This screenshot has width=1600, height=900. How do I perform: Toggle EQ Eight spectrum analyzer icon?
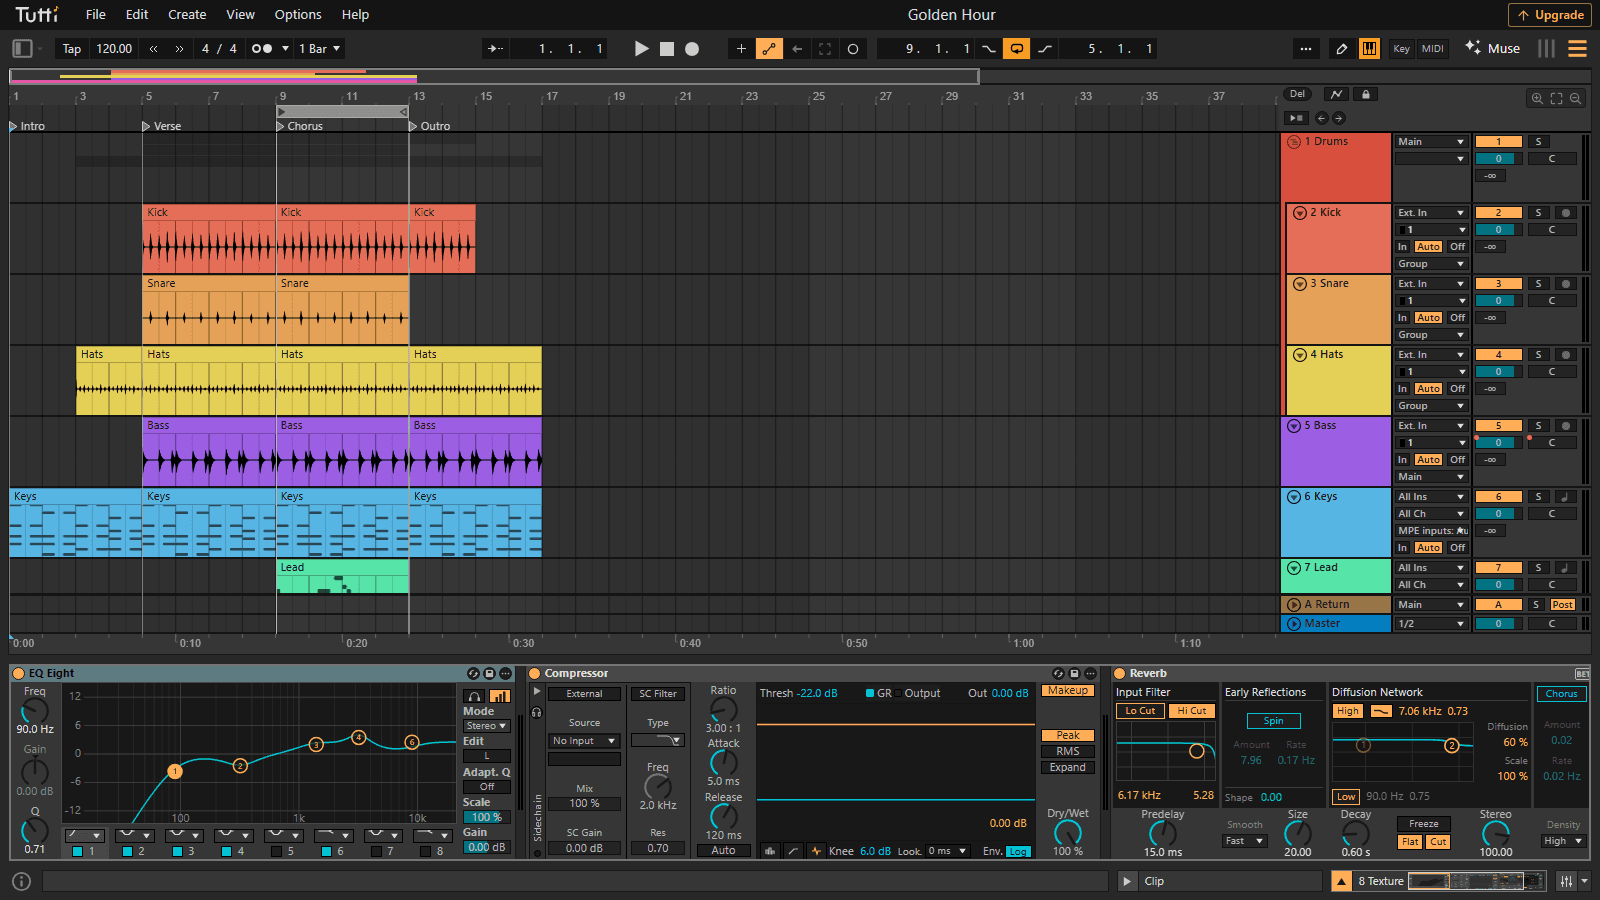[x=500, y=696]
